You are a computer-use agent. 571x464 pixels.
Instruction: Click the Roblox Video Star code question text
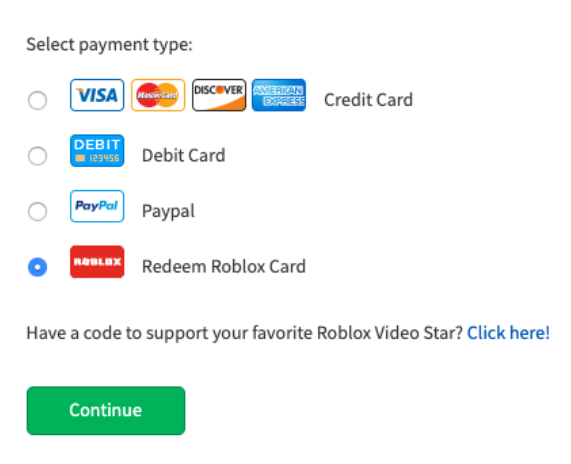[x=244, y=333]
